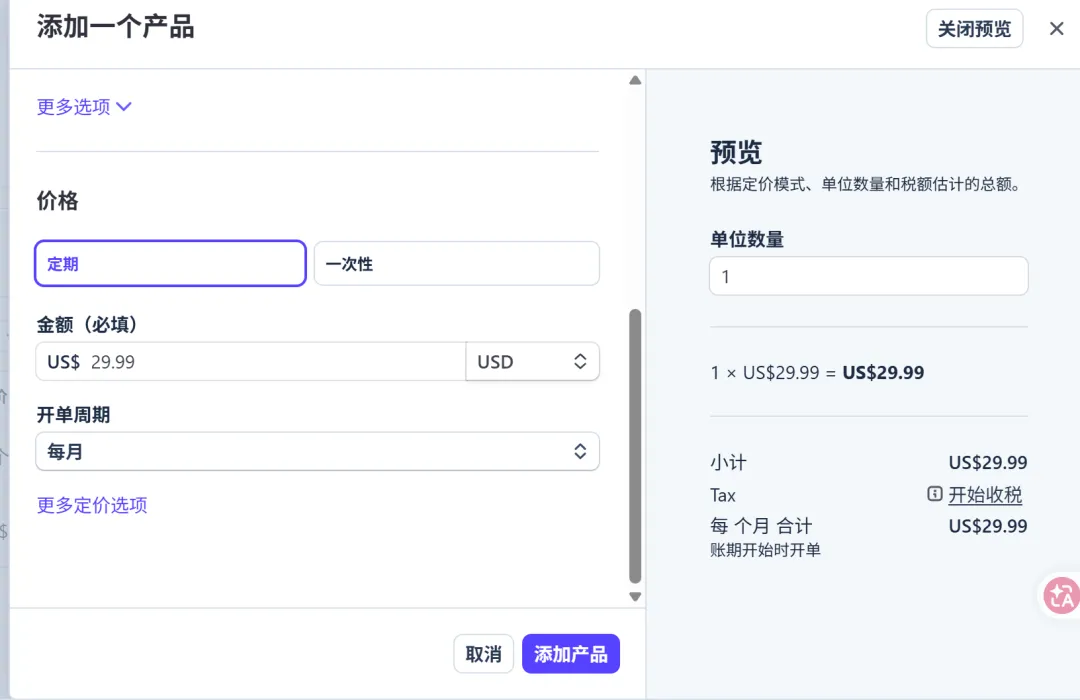Click the floating translate icon
The image size is (1080, 700).
click(x=1060, y=596)
